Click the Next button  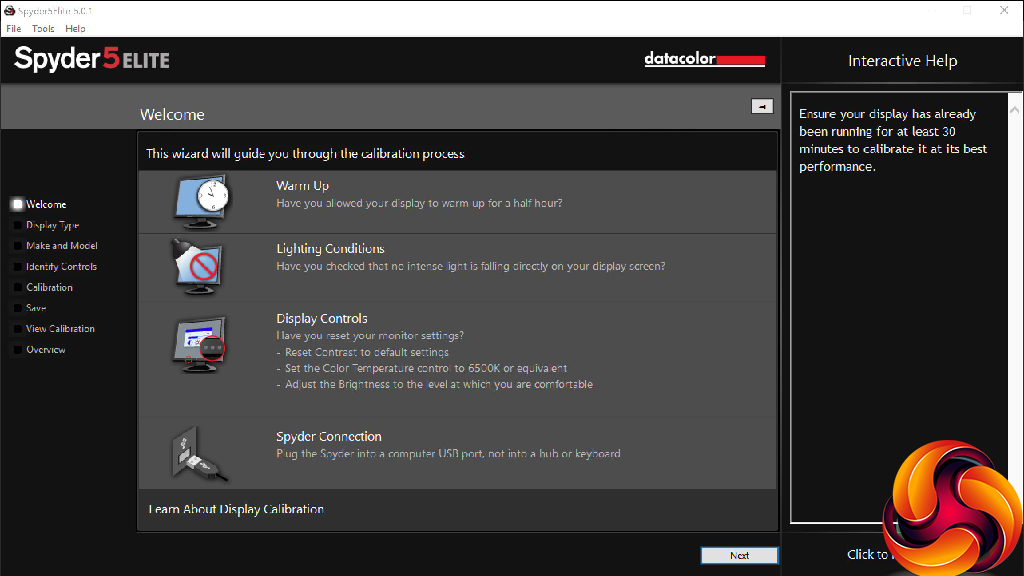pyautogui.click(x=739, y=555)
